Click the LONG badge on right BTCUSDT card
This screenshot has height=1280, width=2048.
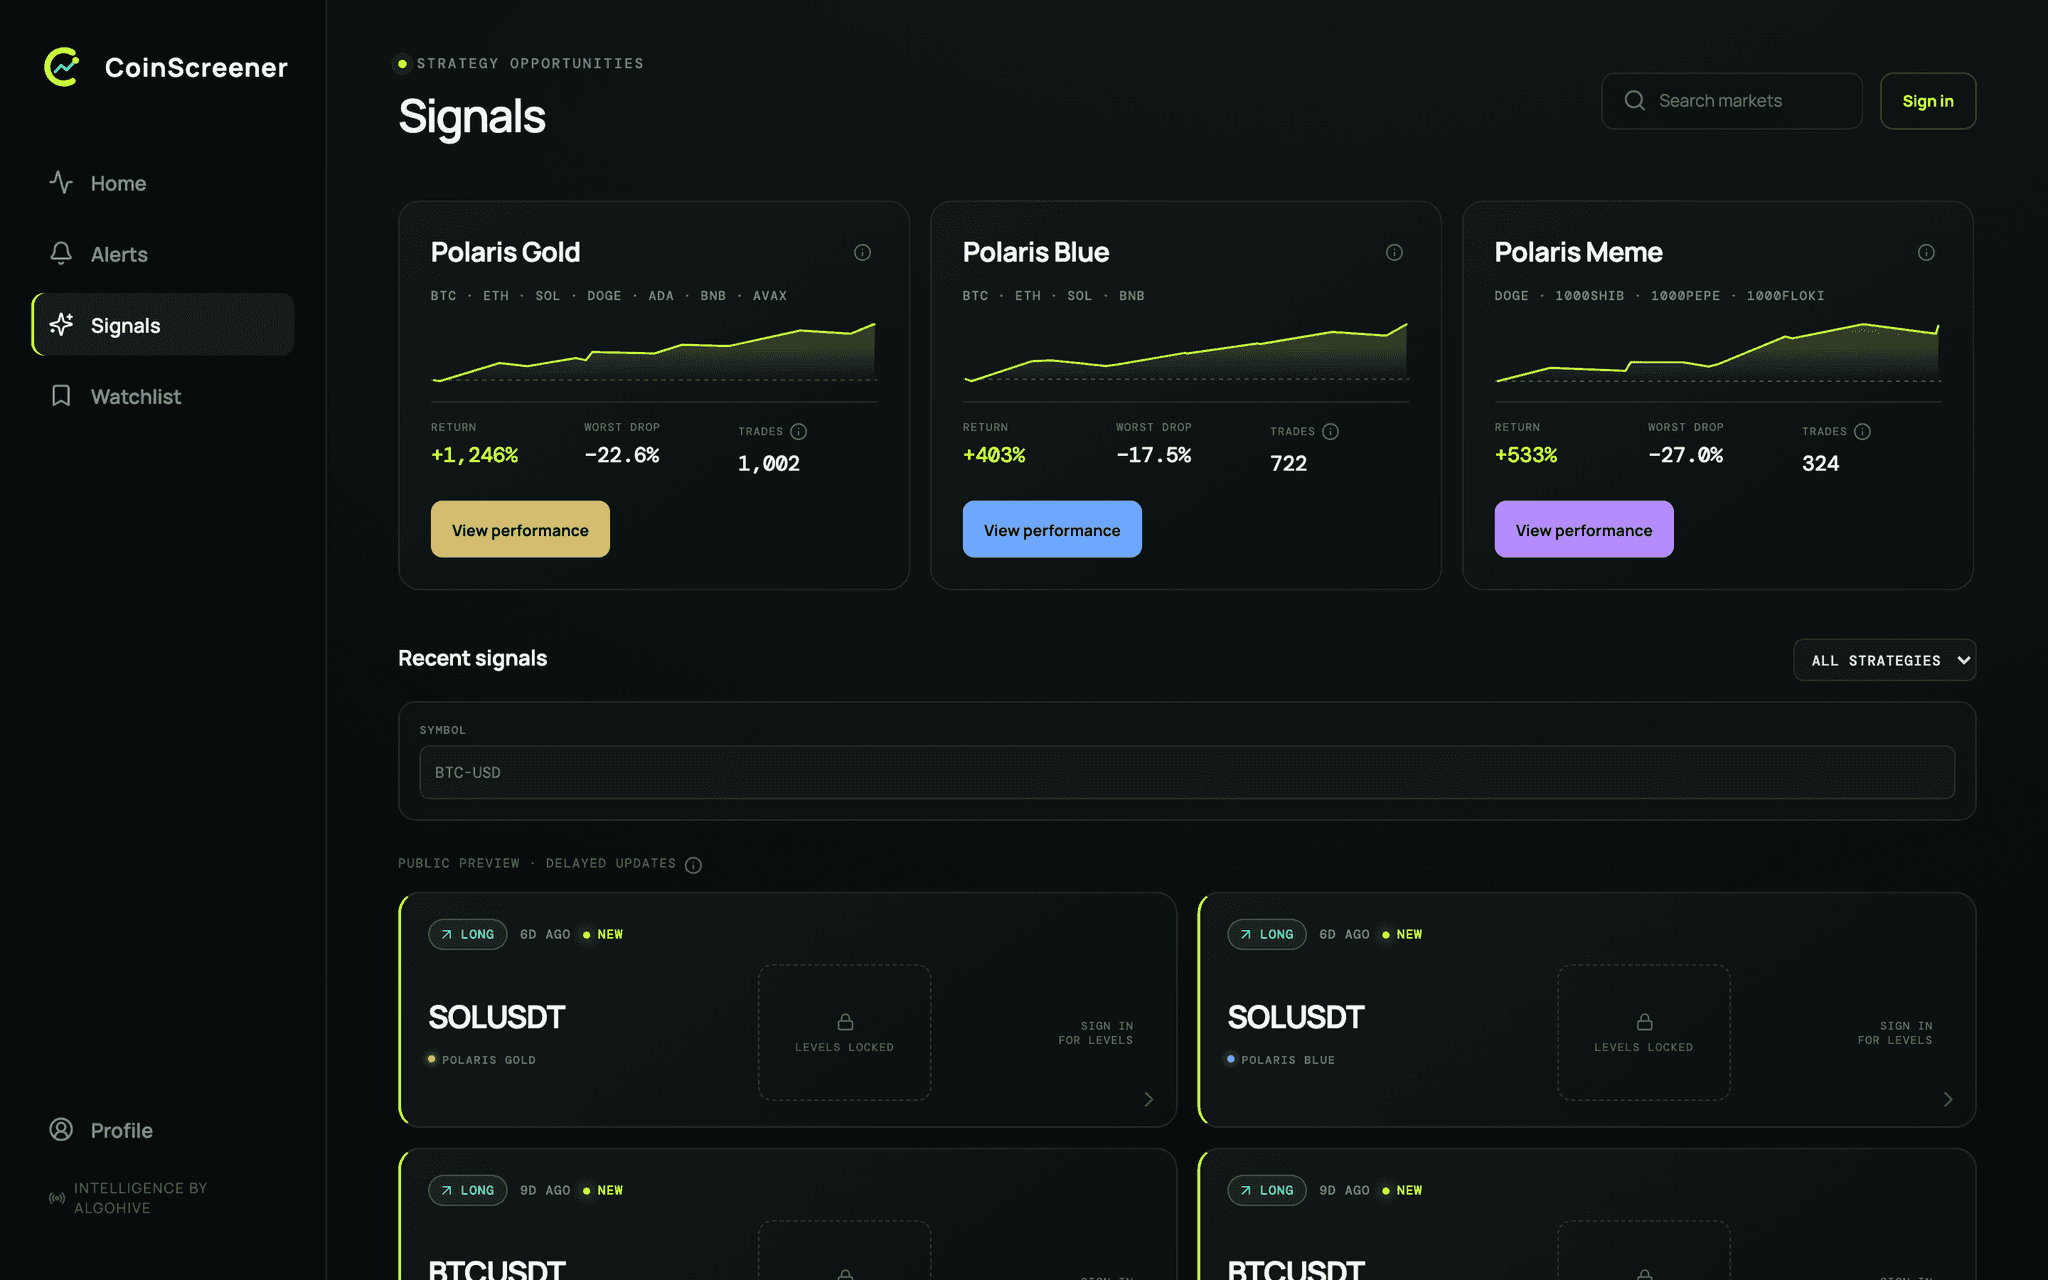[x=1267, y=1190]
